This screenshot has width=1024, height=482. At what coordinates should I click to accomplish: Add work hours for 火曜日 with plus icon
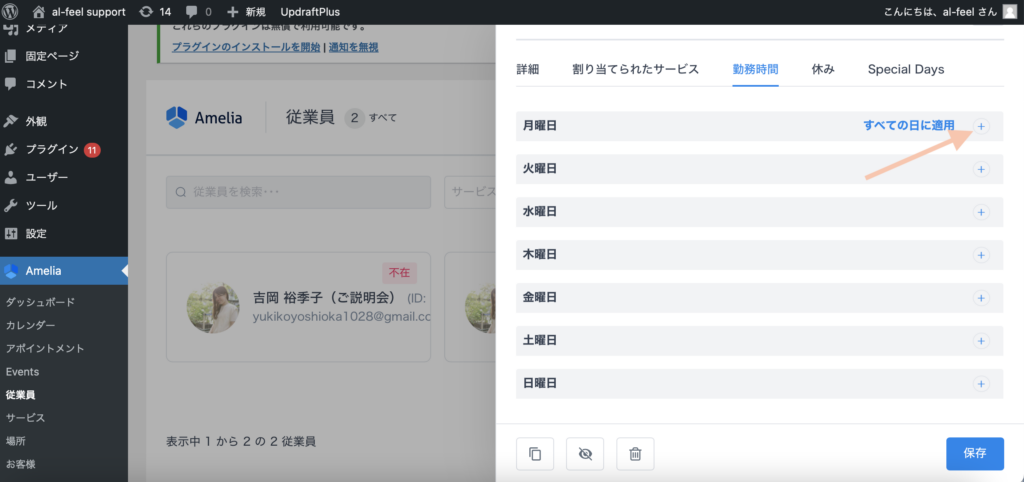coord(980,169)
